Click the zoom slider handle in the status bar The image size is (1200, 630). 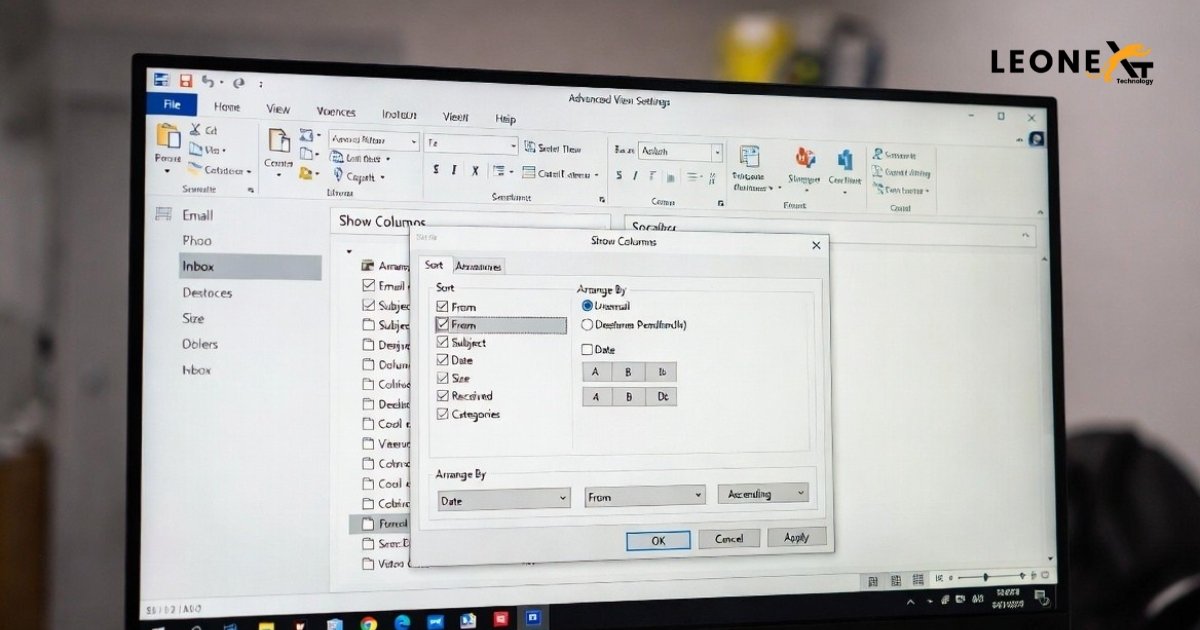coord(986,577)
